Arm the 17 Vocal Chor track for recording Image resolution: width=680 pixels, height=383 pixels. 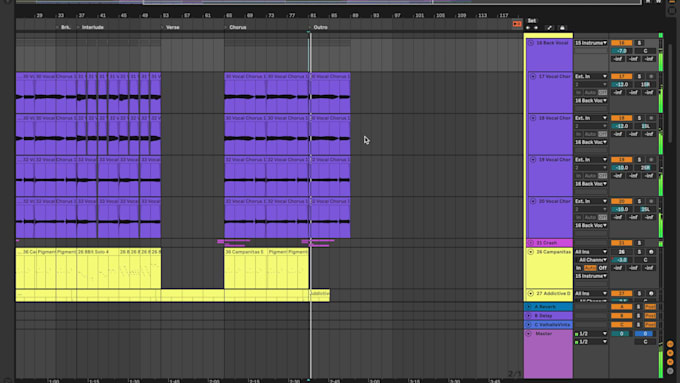pos(651,76)
